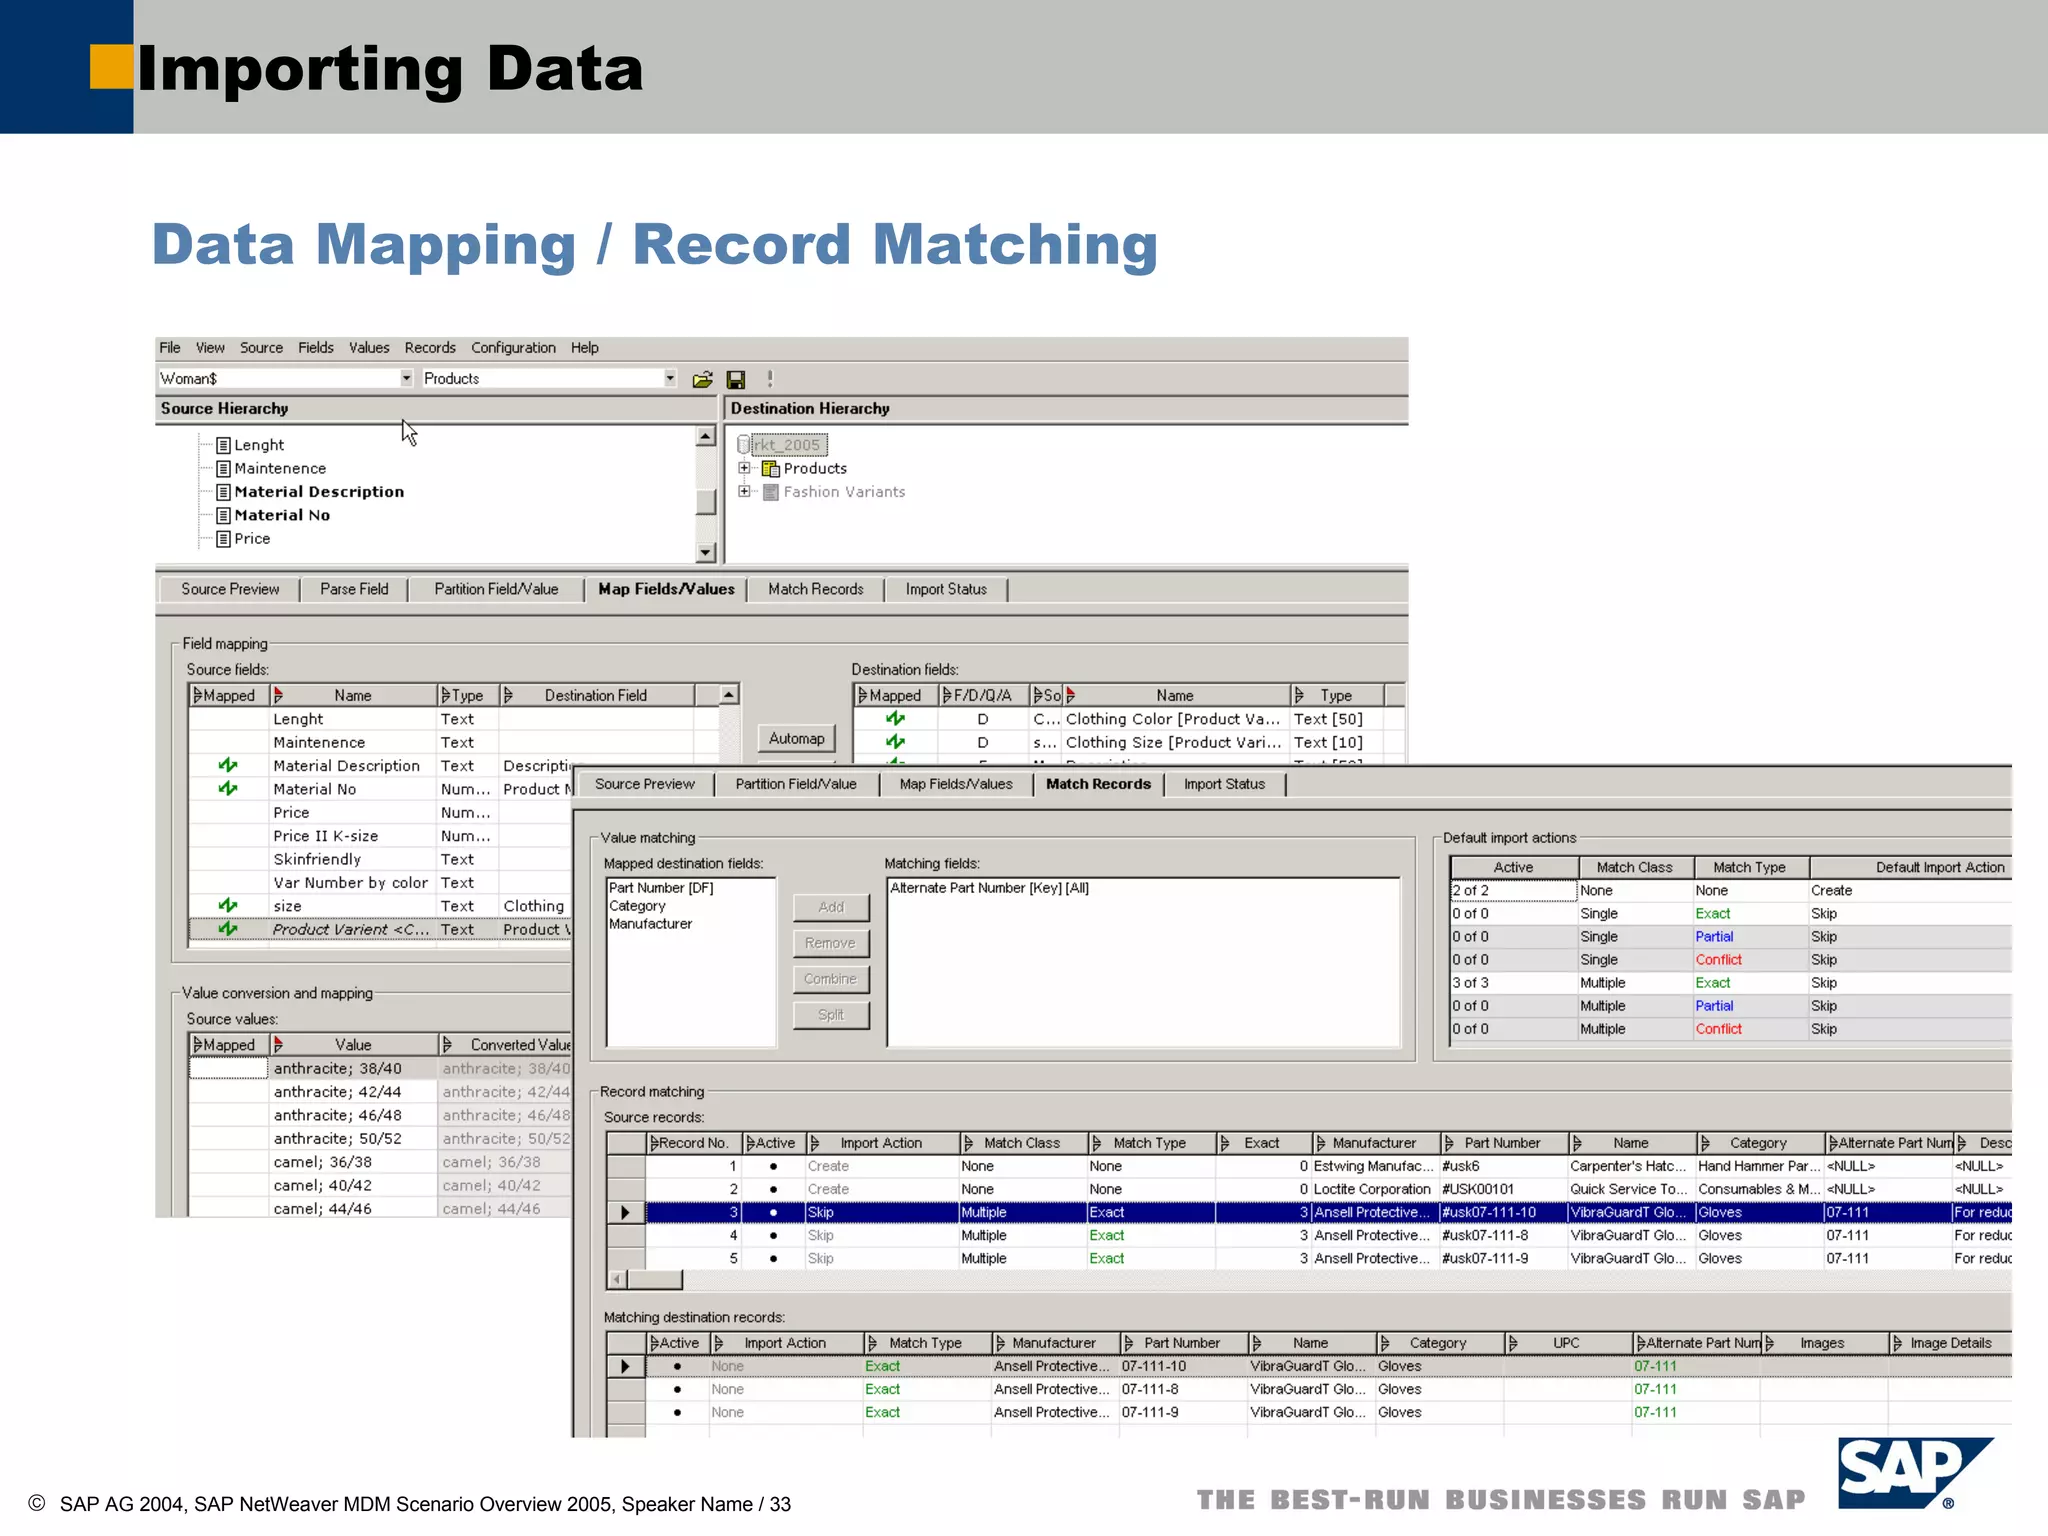The height and width of the screenshot is (1536, 2048).
Task: Select the Material No field icon in hierarchy
Action: point(224,515)
